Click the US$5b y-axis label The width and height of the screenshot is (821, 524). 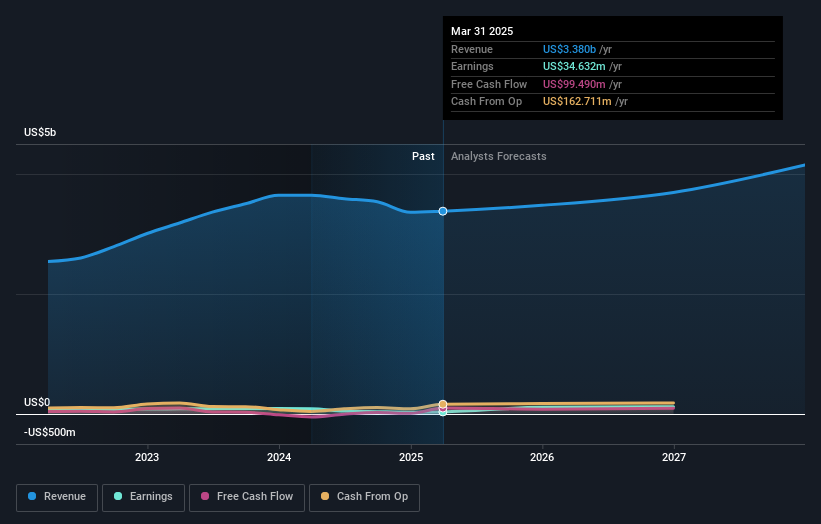point(40,132)
